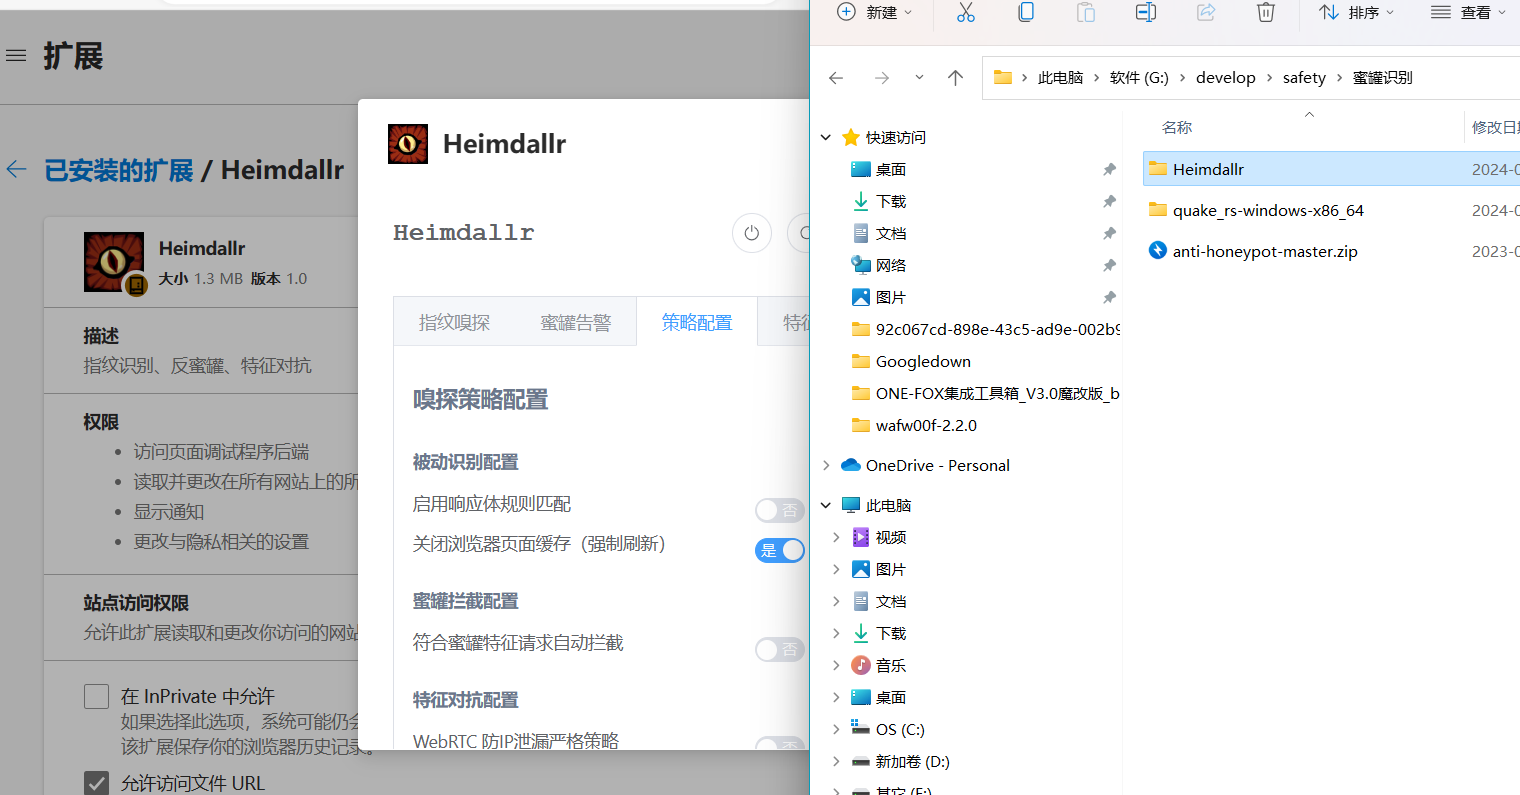The width and height of the screenshot is (1520, 795).
Task: Switch to 指纹嗅探 tab
Action: 455,322
